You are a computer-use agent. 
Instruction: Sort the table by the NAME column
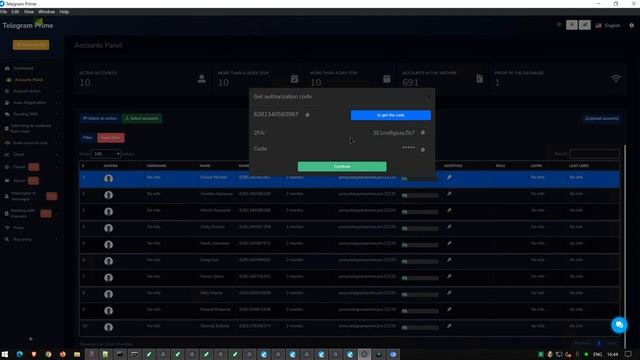click(x=205, y=166)
